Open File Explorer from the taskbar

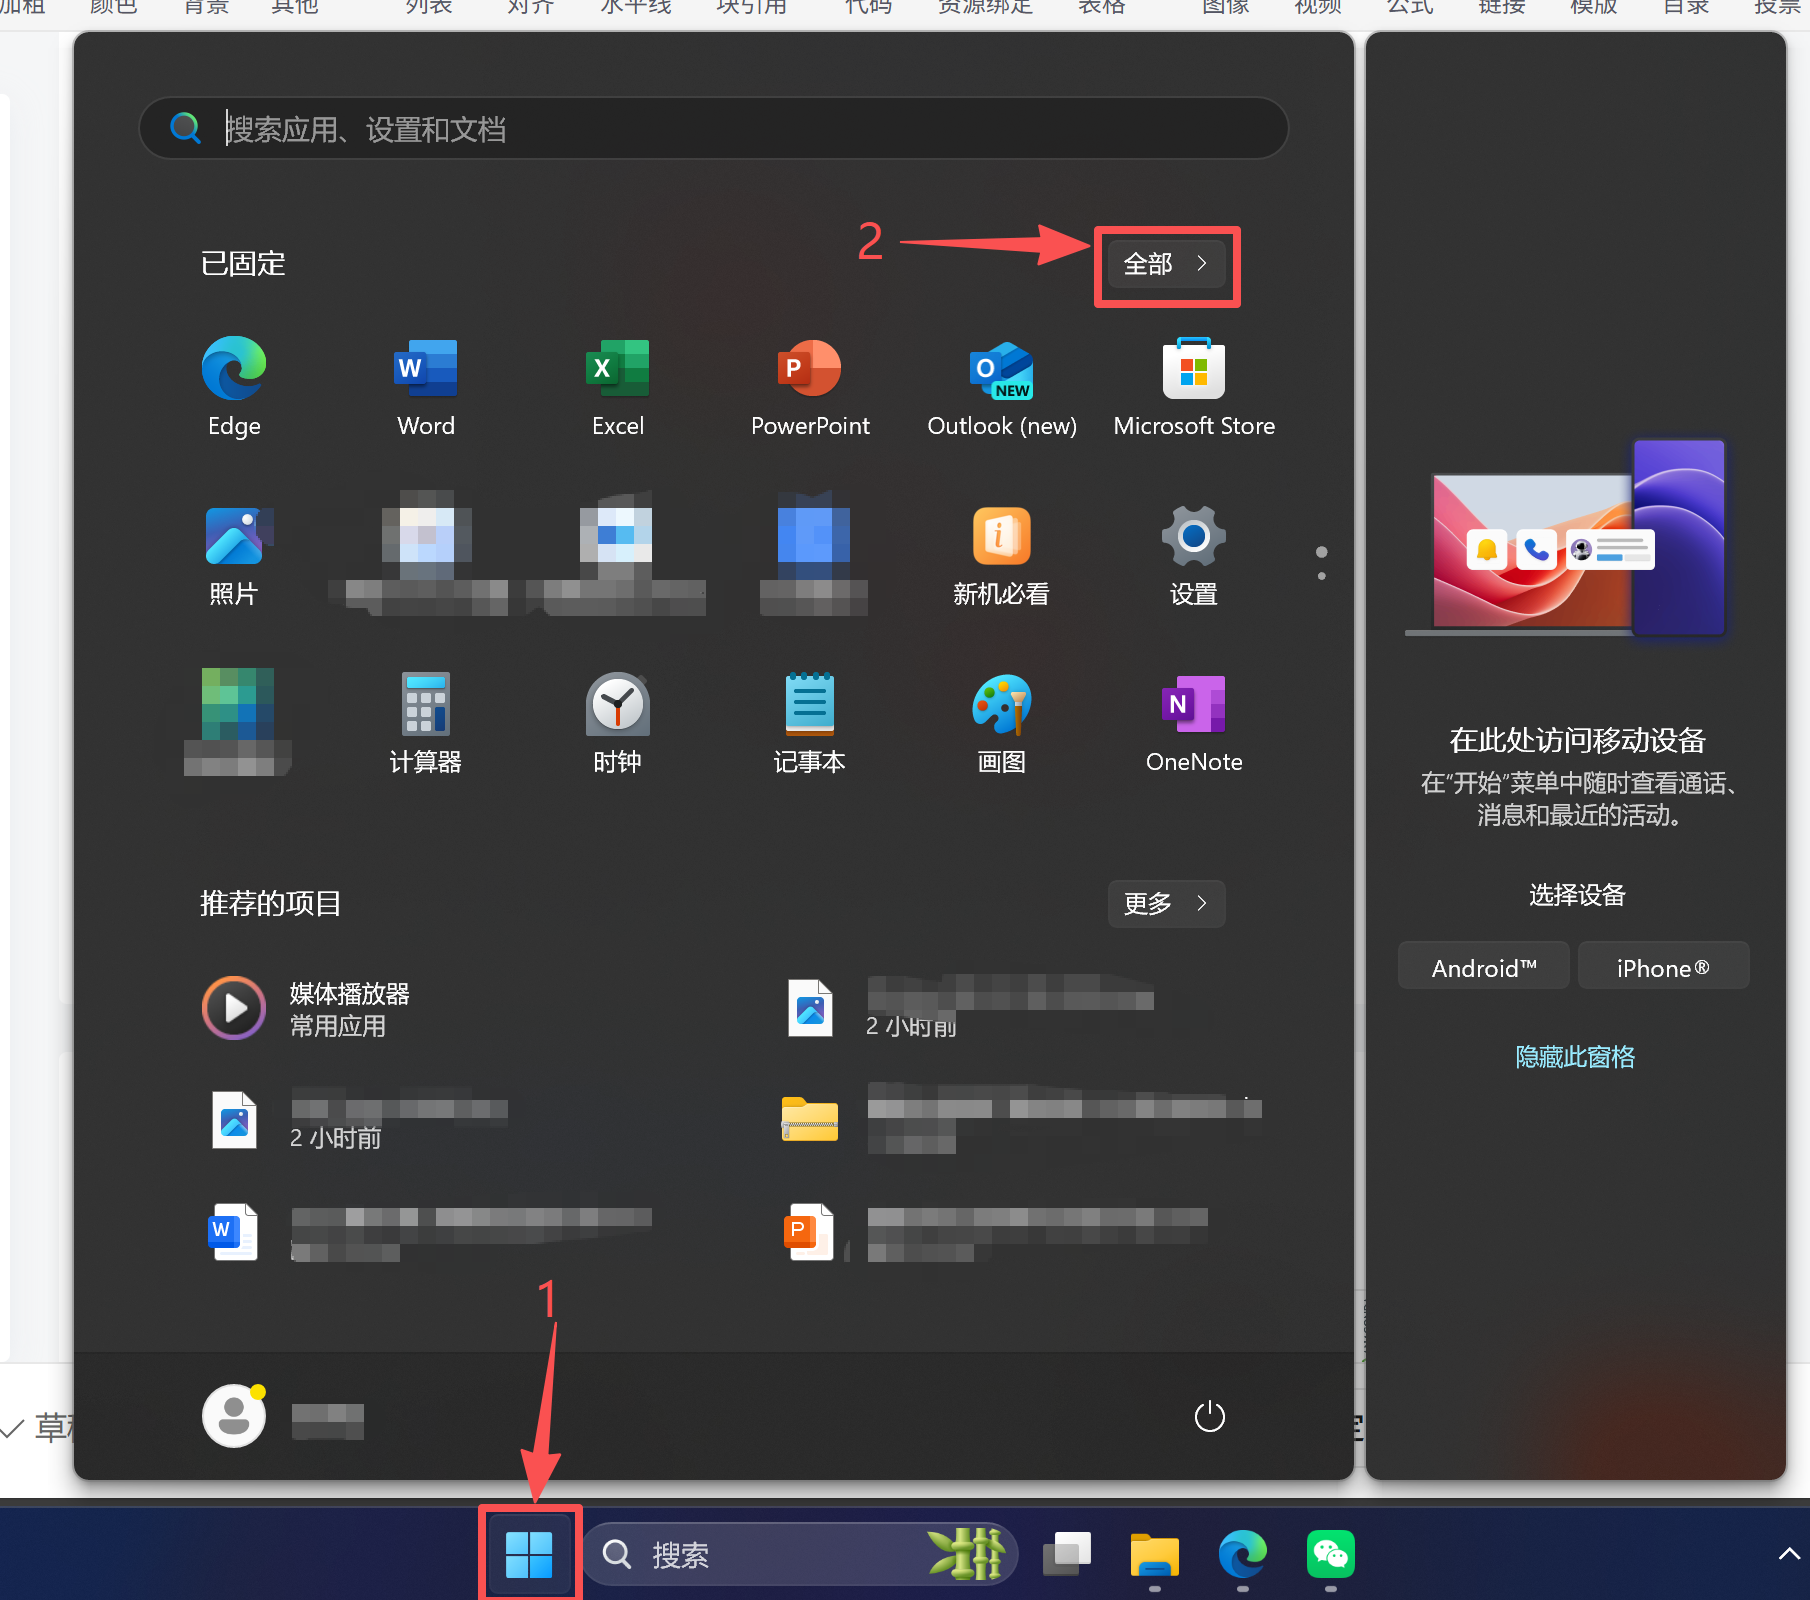pyautogui.click(x=1155, y=1555)
